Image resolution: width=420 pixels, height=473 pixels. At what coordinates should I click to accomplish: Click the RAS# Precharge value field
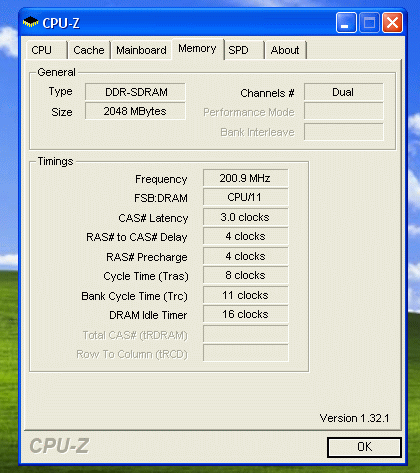246,256
